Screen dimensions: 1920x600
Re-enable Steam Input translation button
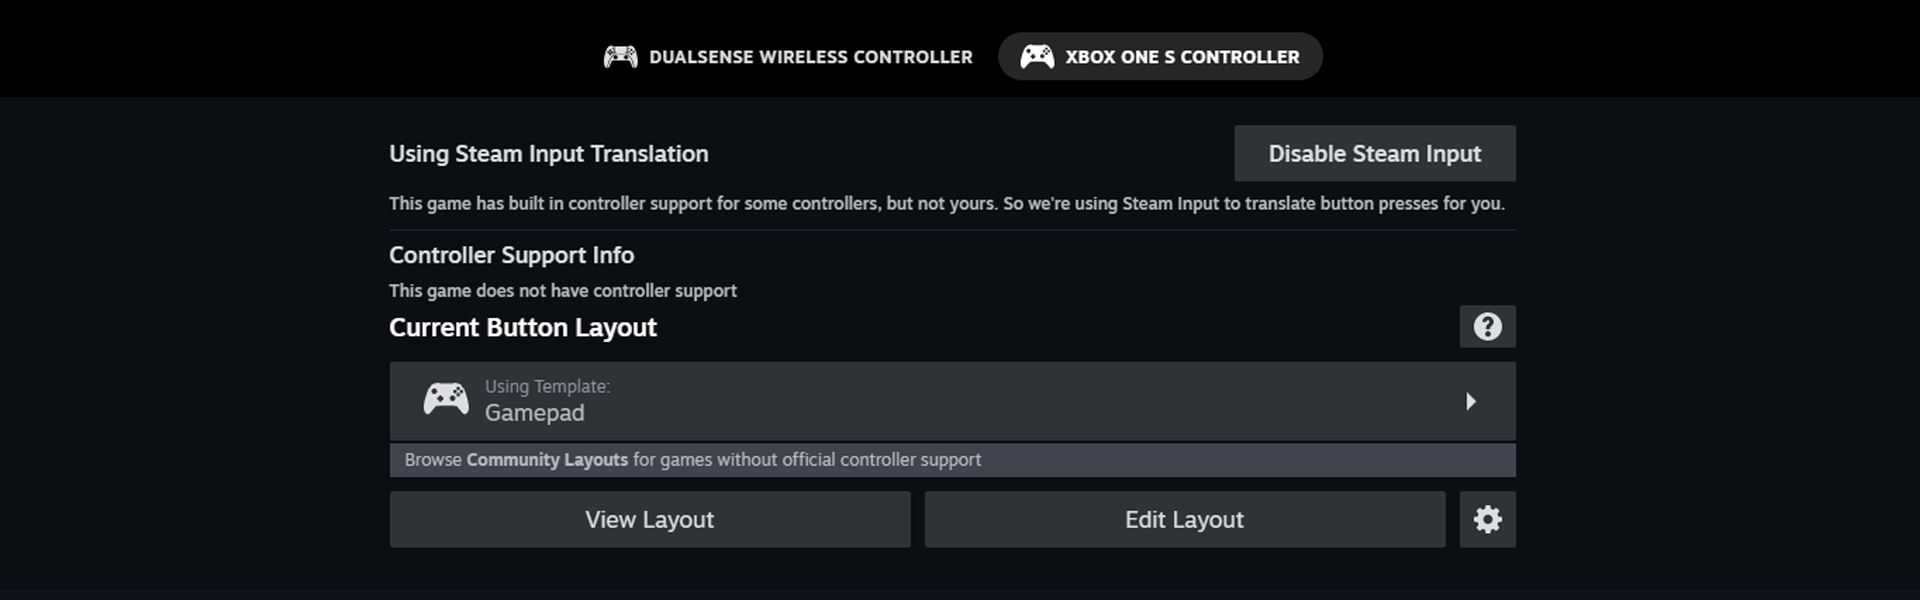(1375, 153)
